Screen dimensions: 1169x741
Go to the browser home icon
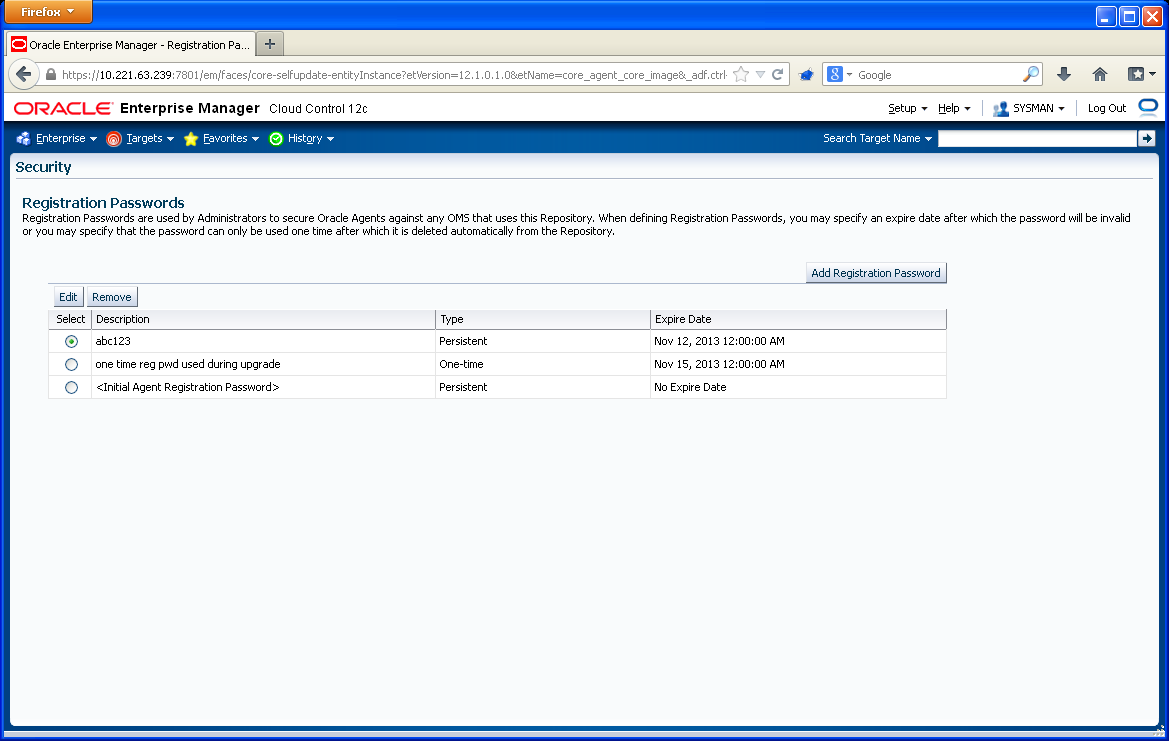tap(1100, 74)
